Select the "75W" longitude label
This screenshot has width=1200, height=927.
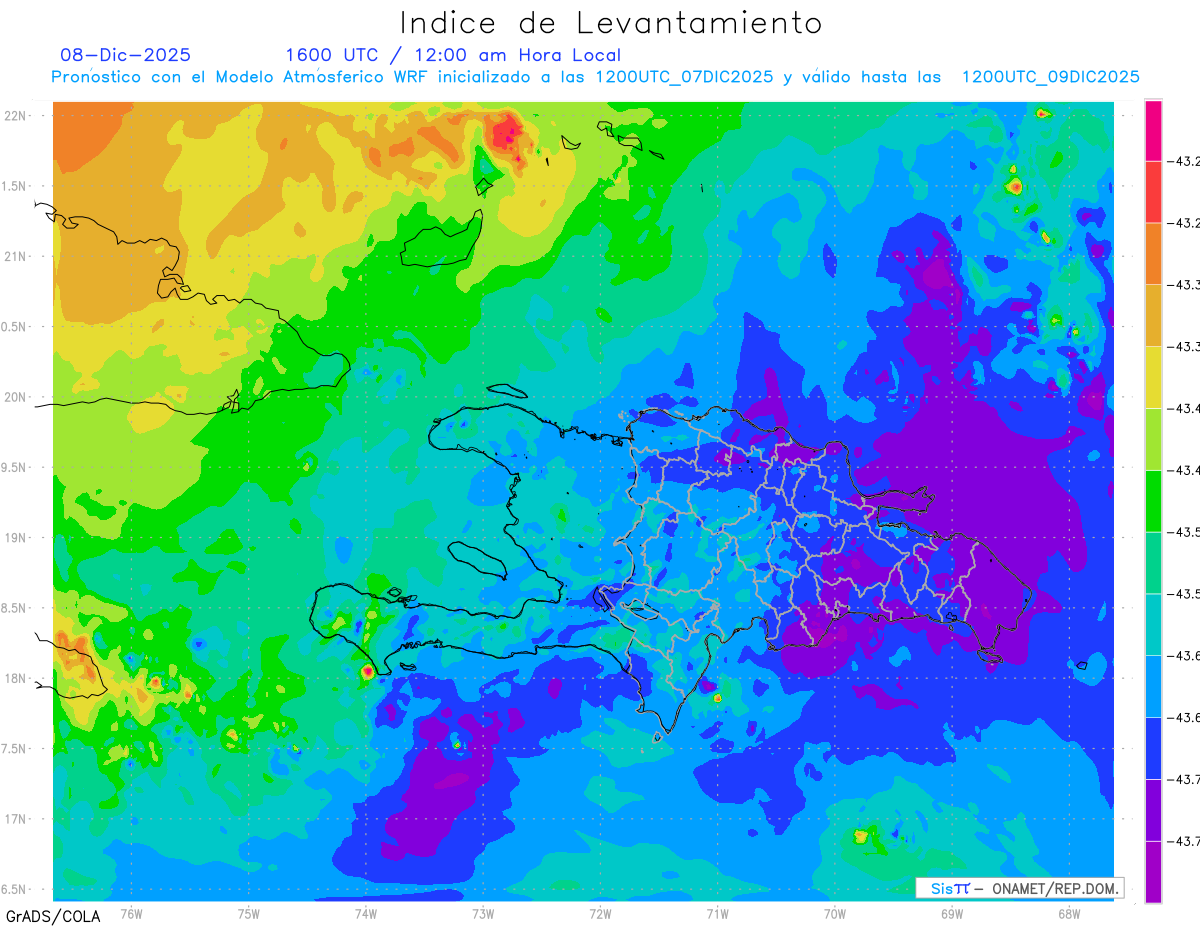coord(248,912)
